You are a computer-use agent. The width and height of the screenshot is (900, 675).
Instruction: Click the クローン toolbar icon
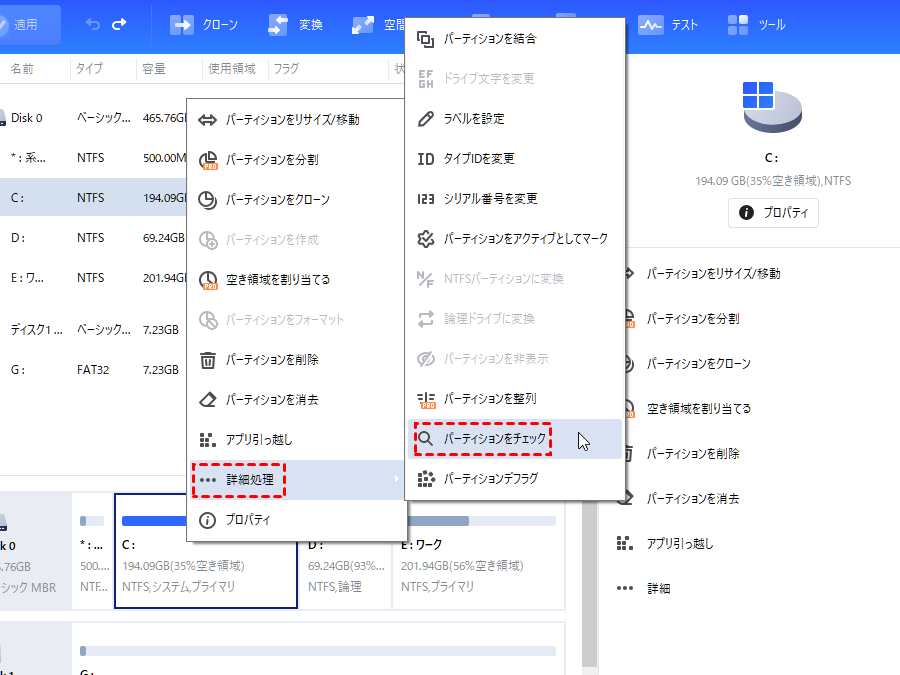(x=181, y=24)
